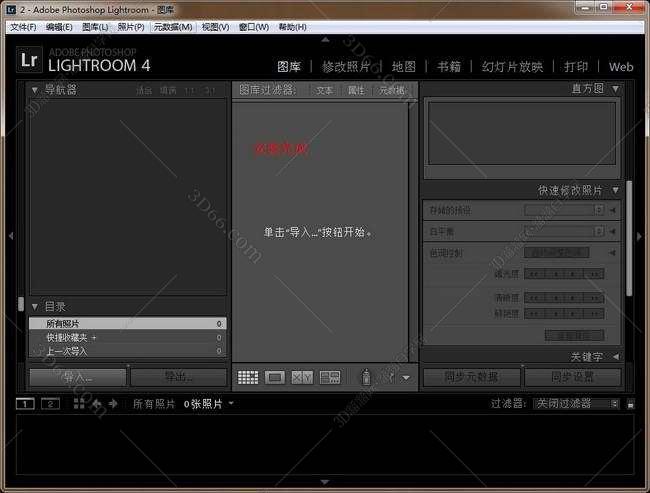Open the 编辑(E) menu

tap(59, 27)
